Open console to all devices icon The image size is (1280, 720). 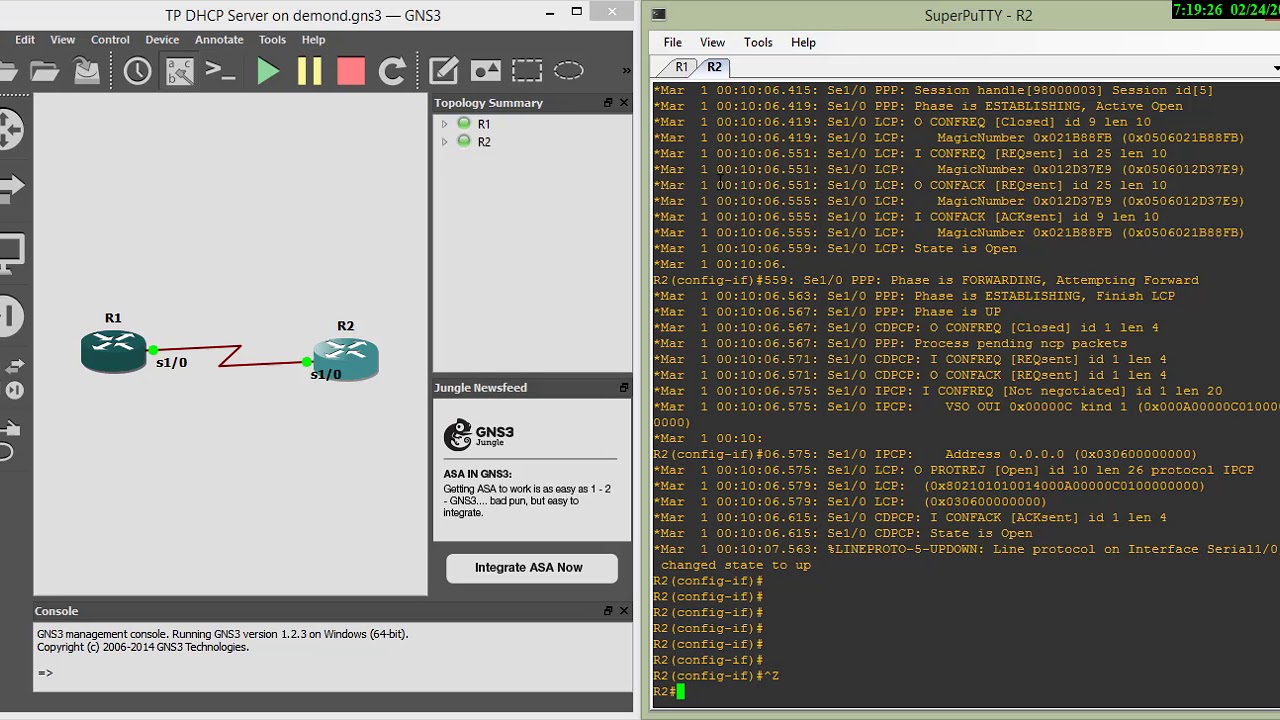[220, 71]
